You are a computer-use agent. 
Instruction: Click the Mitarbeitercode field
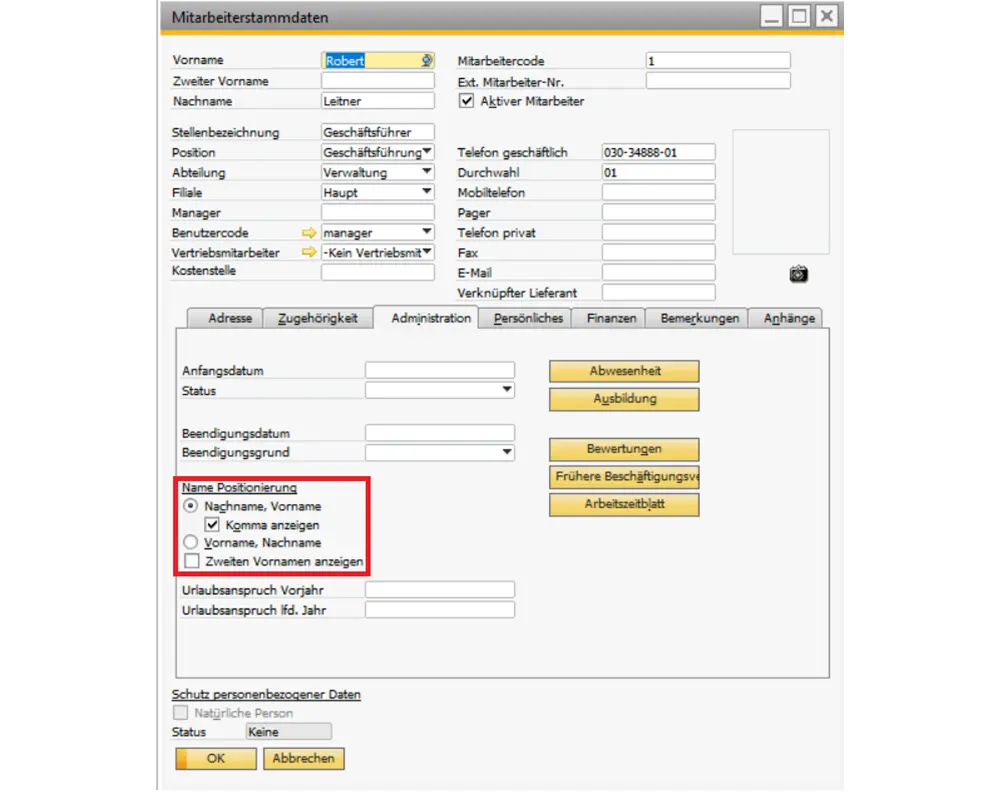tap(718, 61)
